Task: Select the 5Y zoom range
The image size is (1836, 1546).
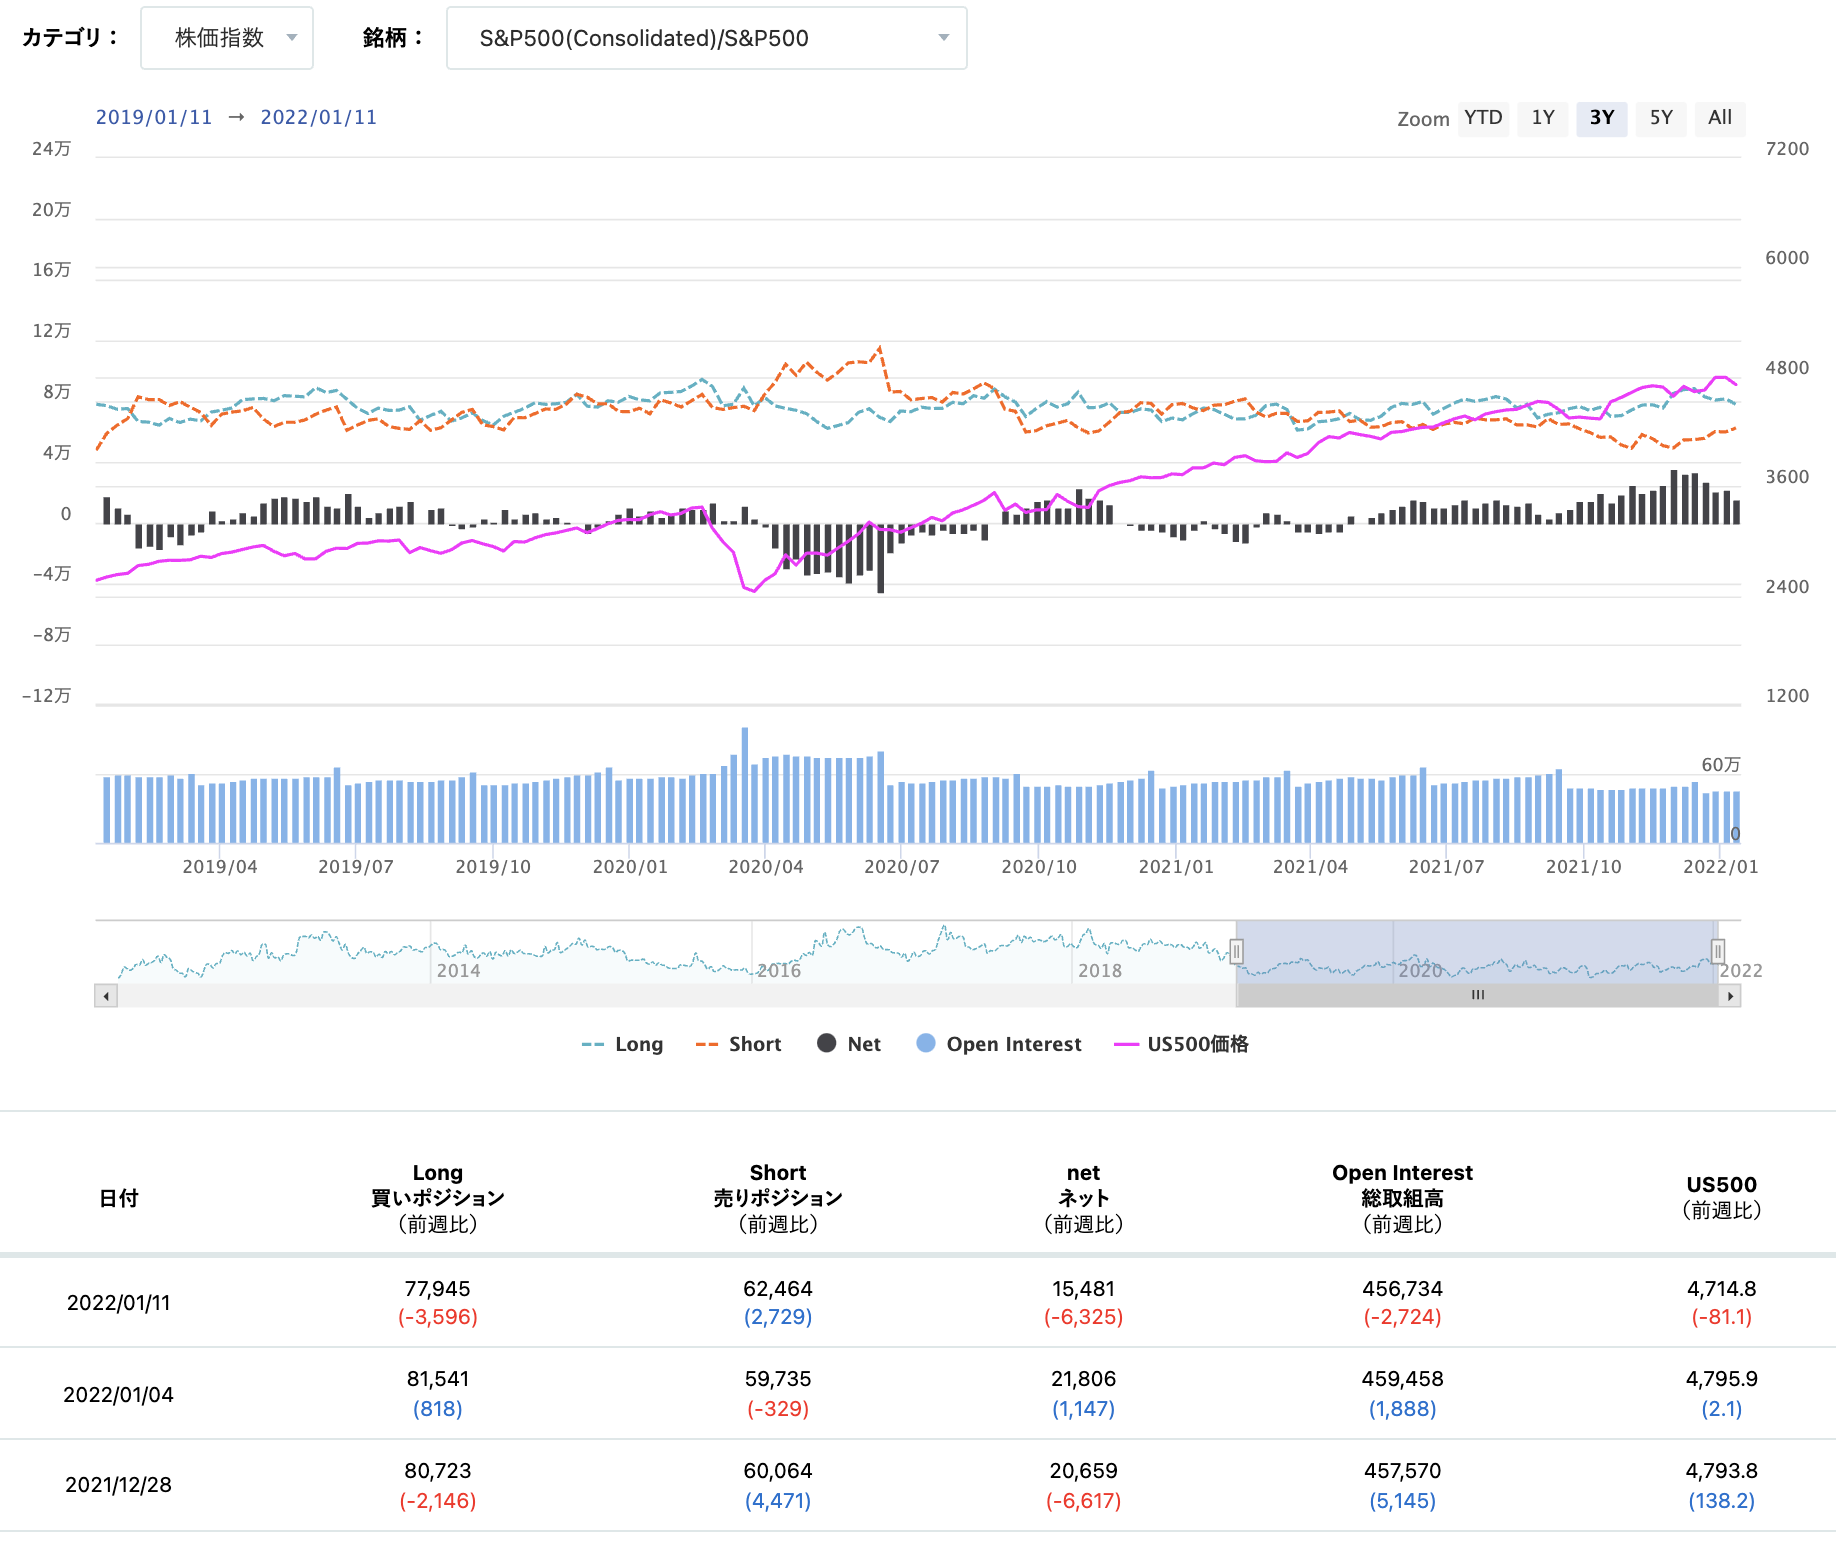Action: 1661,118
